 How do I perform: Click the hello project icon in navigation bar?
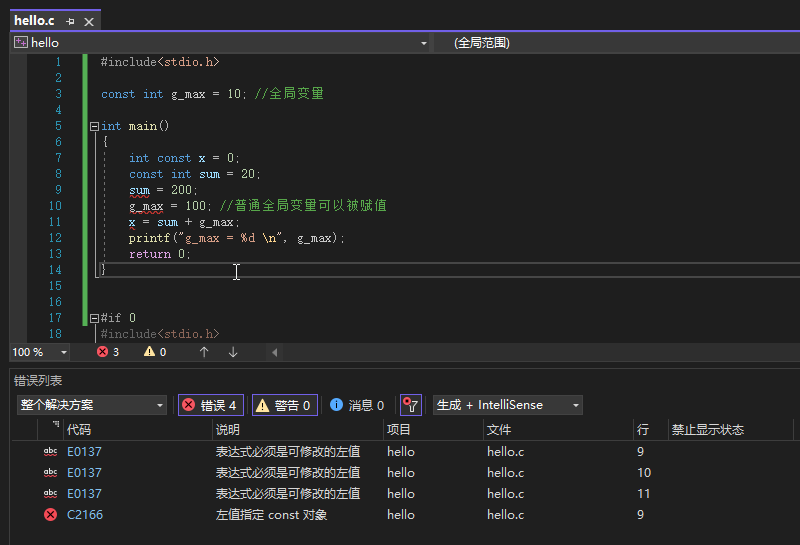click(21, 42)
